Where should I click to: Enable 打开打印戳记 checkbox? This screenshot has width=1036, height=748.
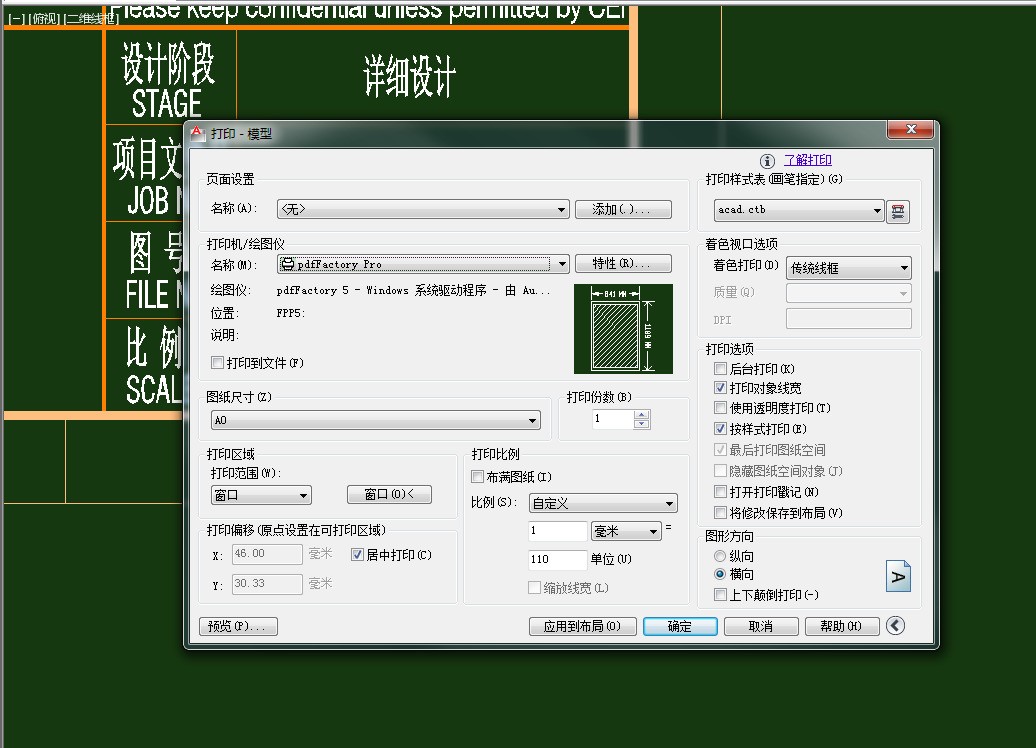(x=721, y=492)
